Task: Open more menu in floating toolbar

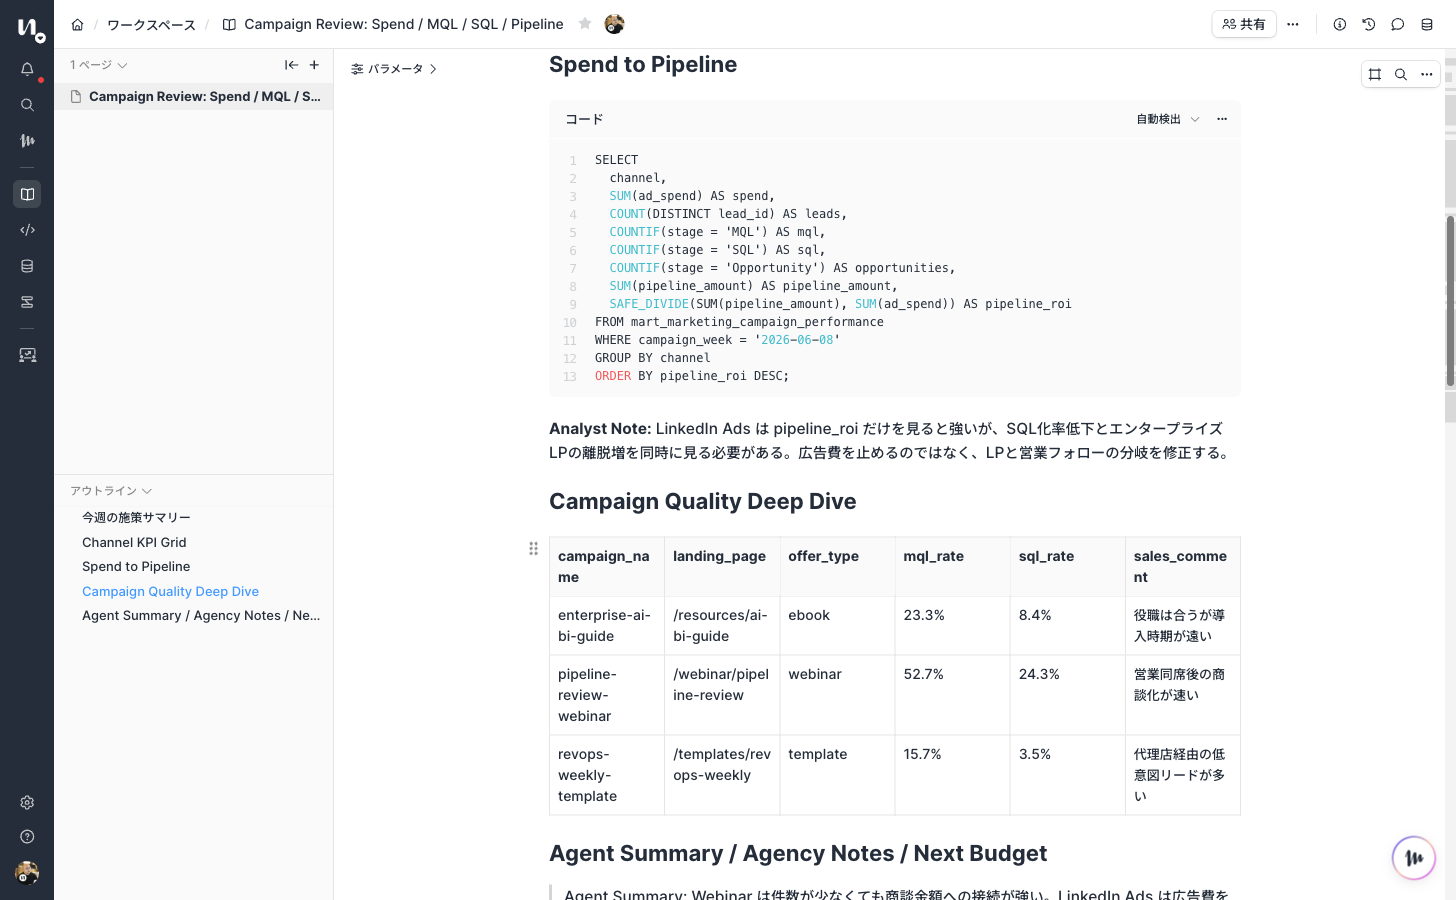Action: 1427,74
